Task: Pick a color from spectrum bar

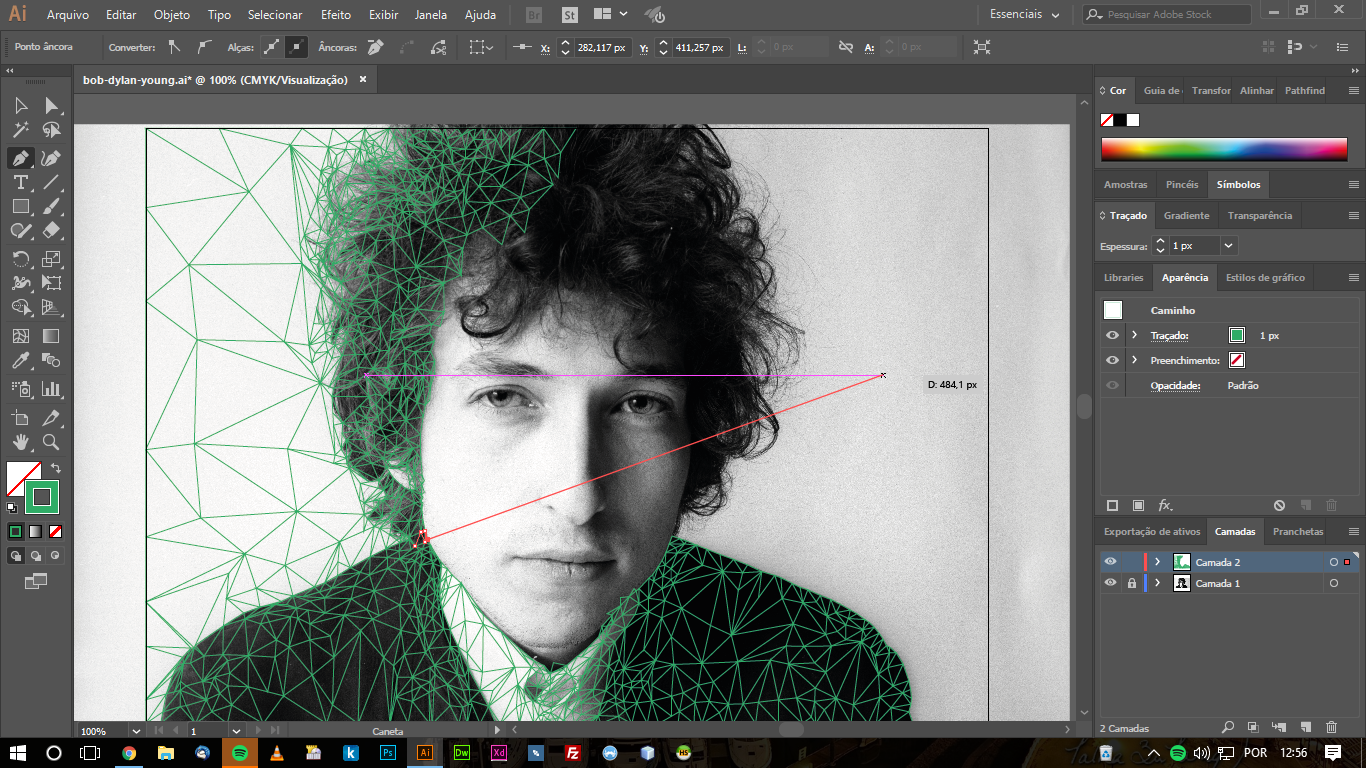Action: click(1224, 149)
